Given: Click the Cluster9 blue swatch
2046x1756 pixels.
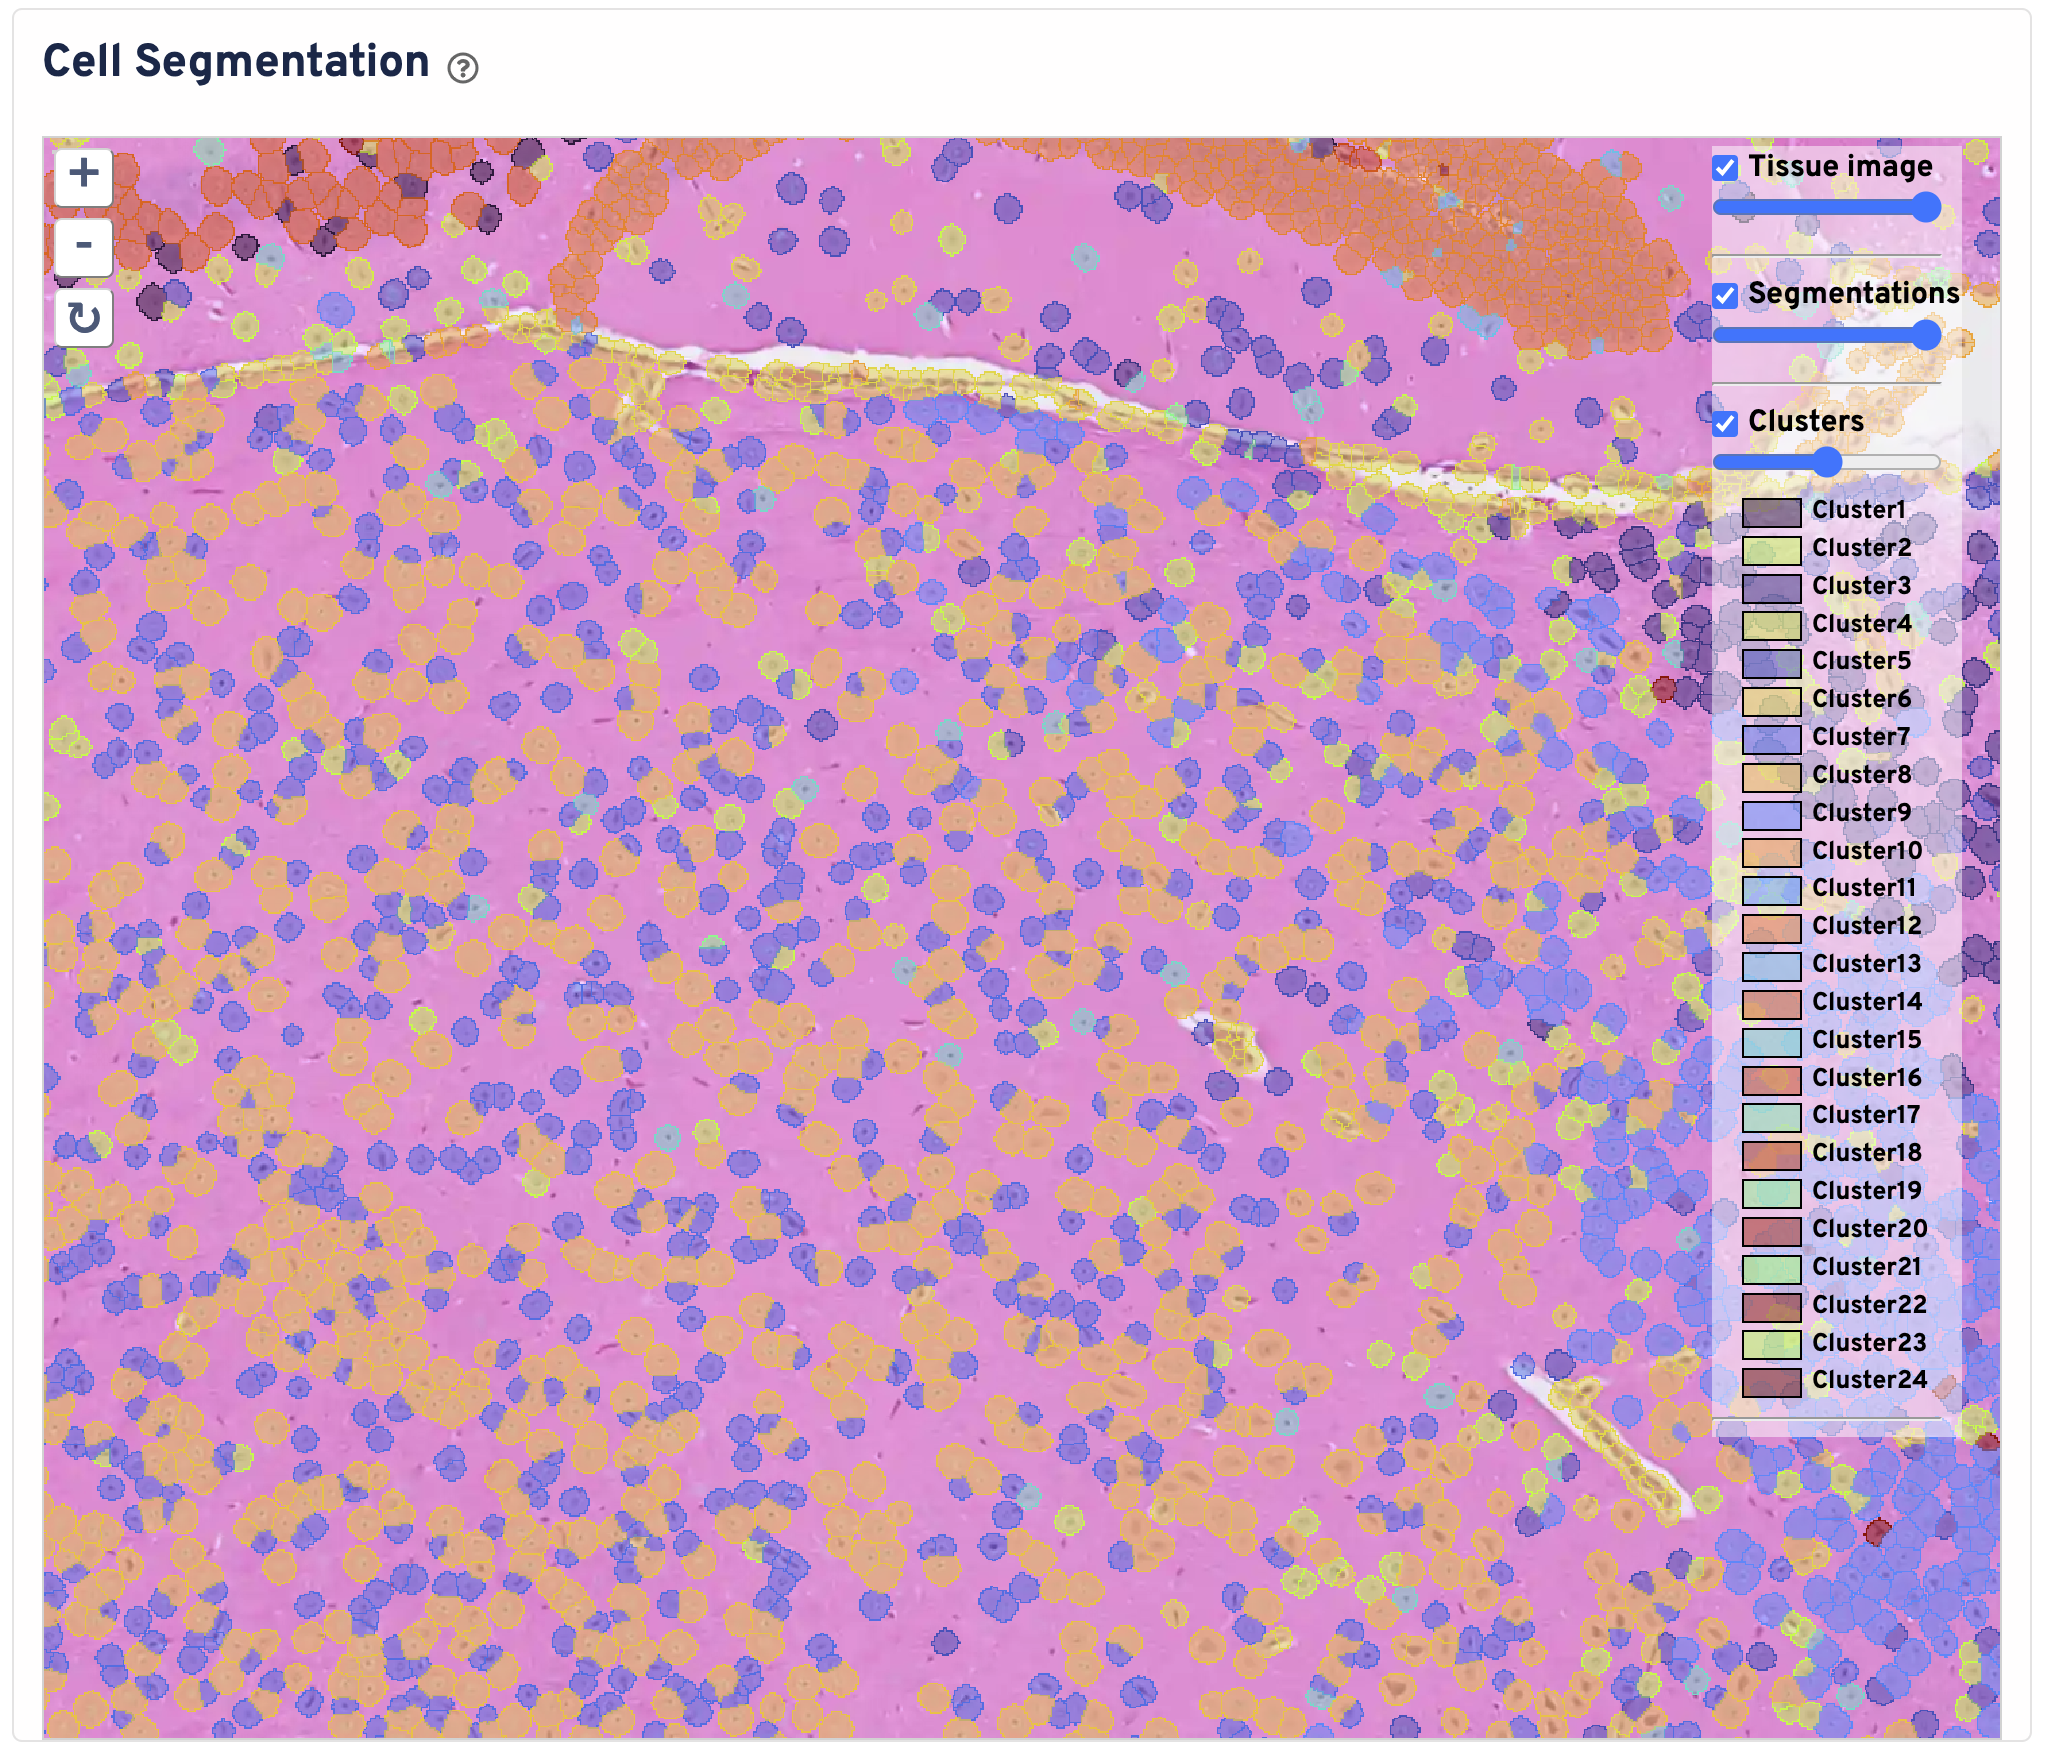Looking at the screenshot, I should (1771, 814).
